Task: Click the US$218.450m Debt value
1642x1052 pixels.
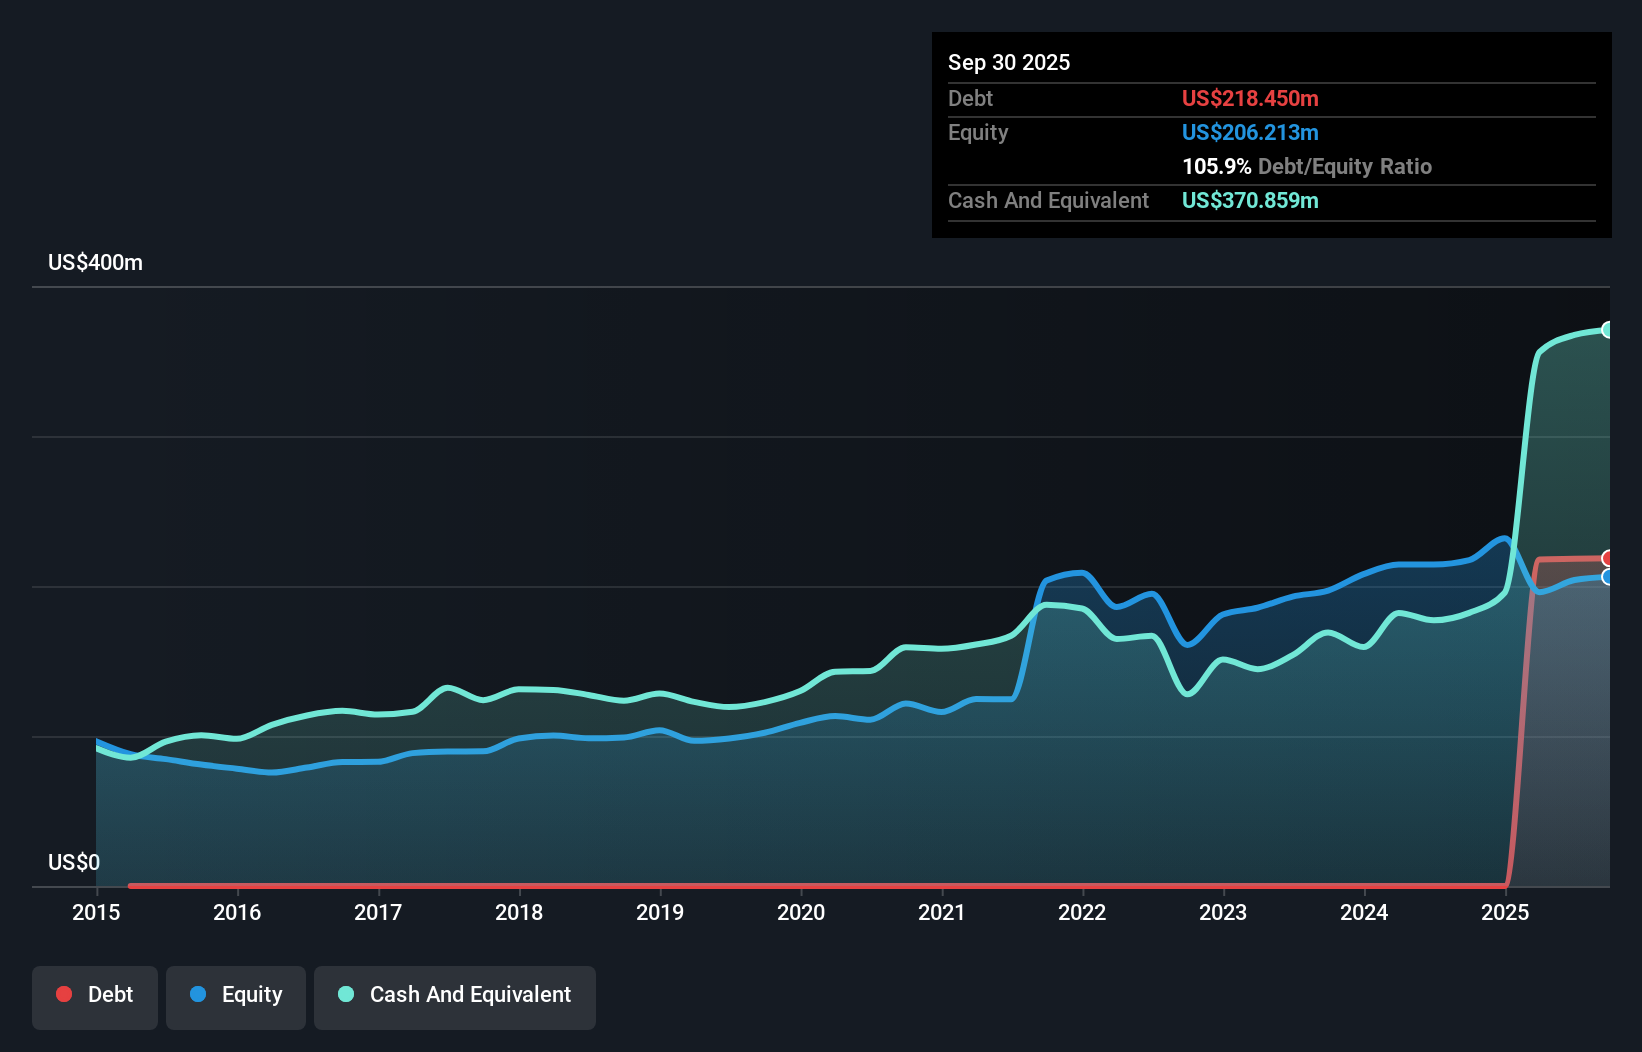Action: tap(1250, 98)
